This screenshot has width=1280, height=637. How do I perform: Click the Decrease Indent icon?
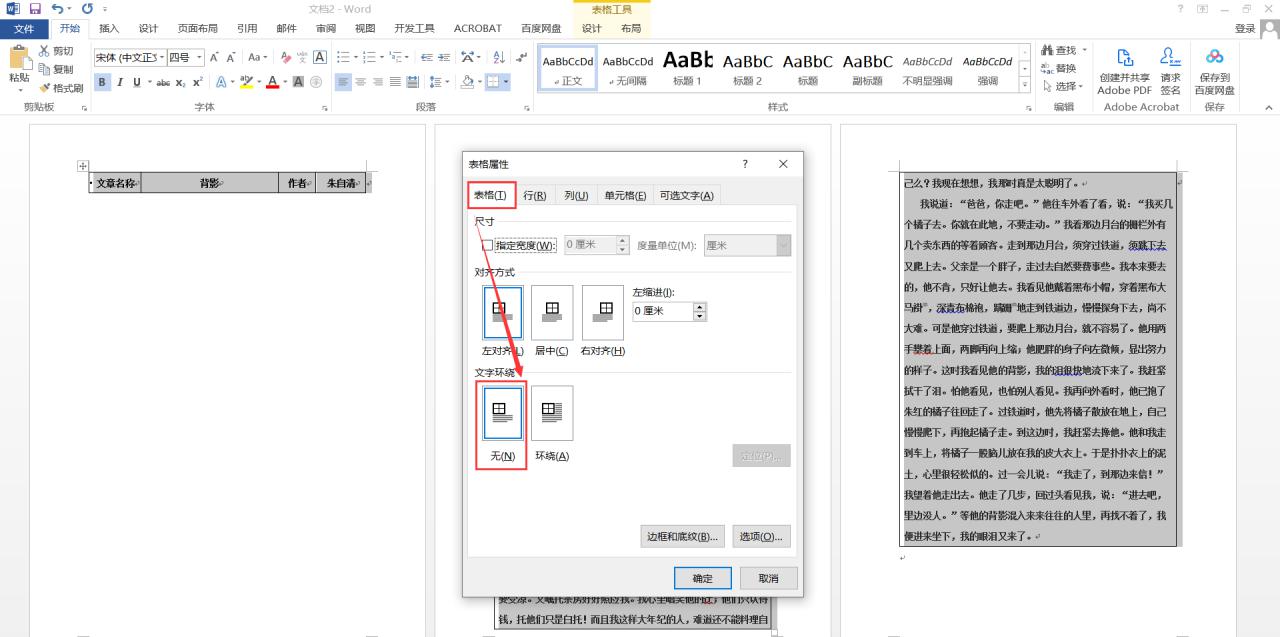click(x=427, y=58)
